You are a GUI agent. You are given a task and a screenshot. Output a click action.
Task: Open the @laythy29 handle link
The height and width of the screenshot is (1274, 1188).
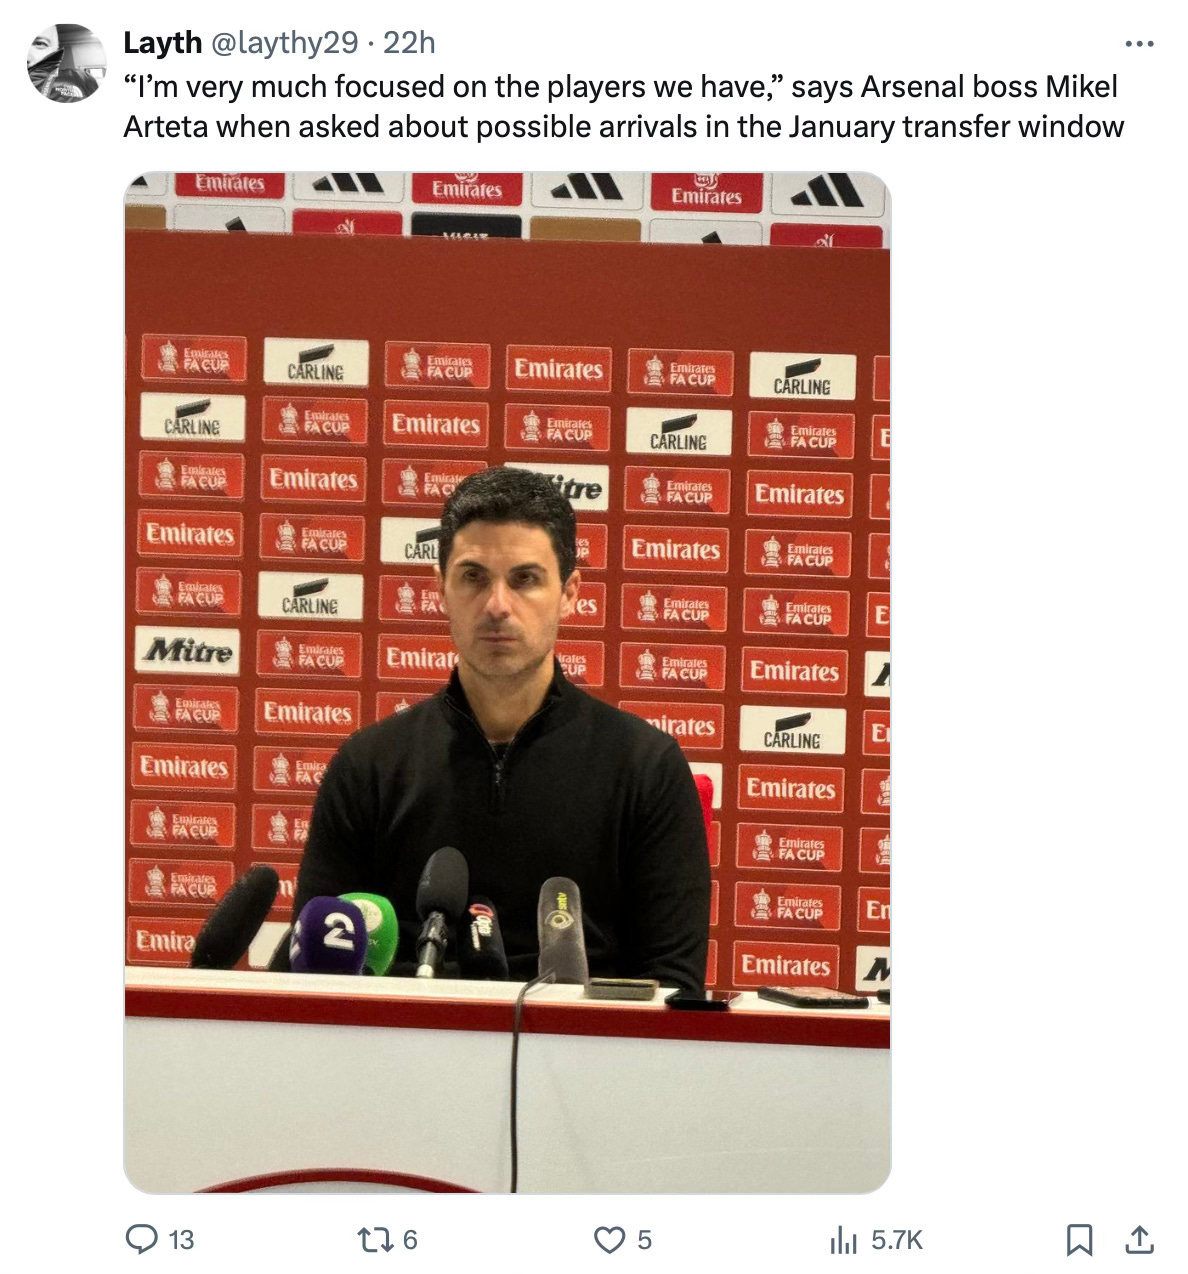[281, 42]
